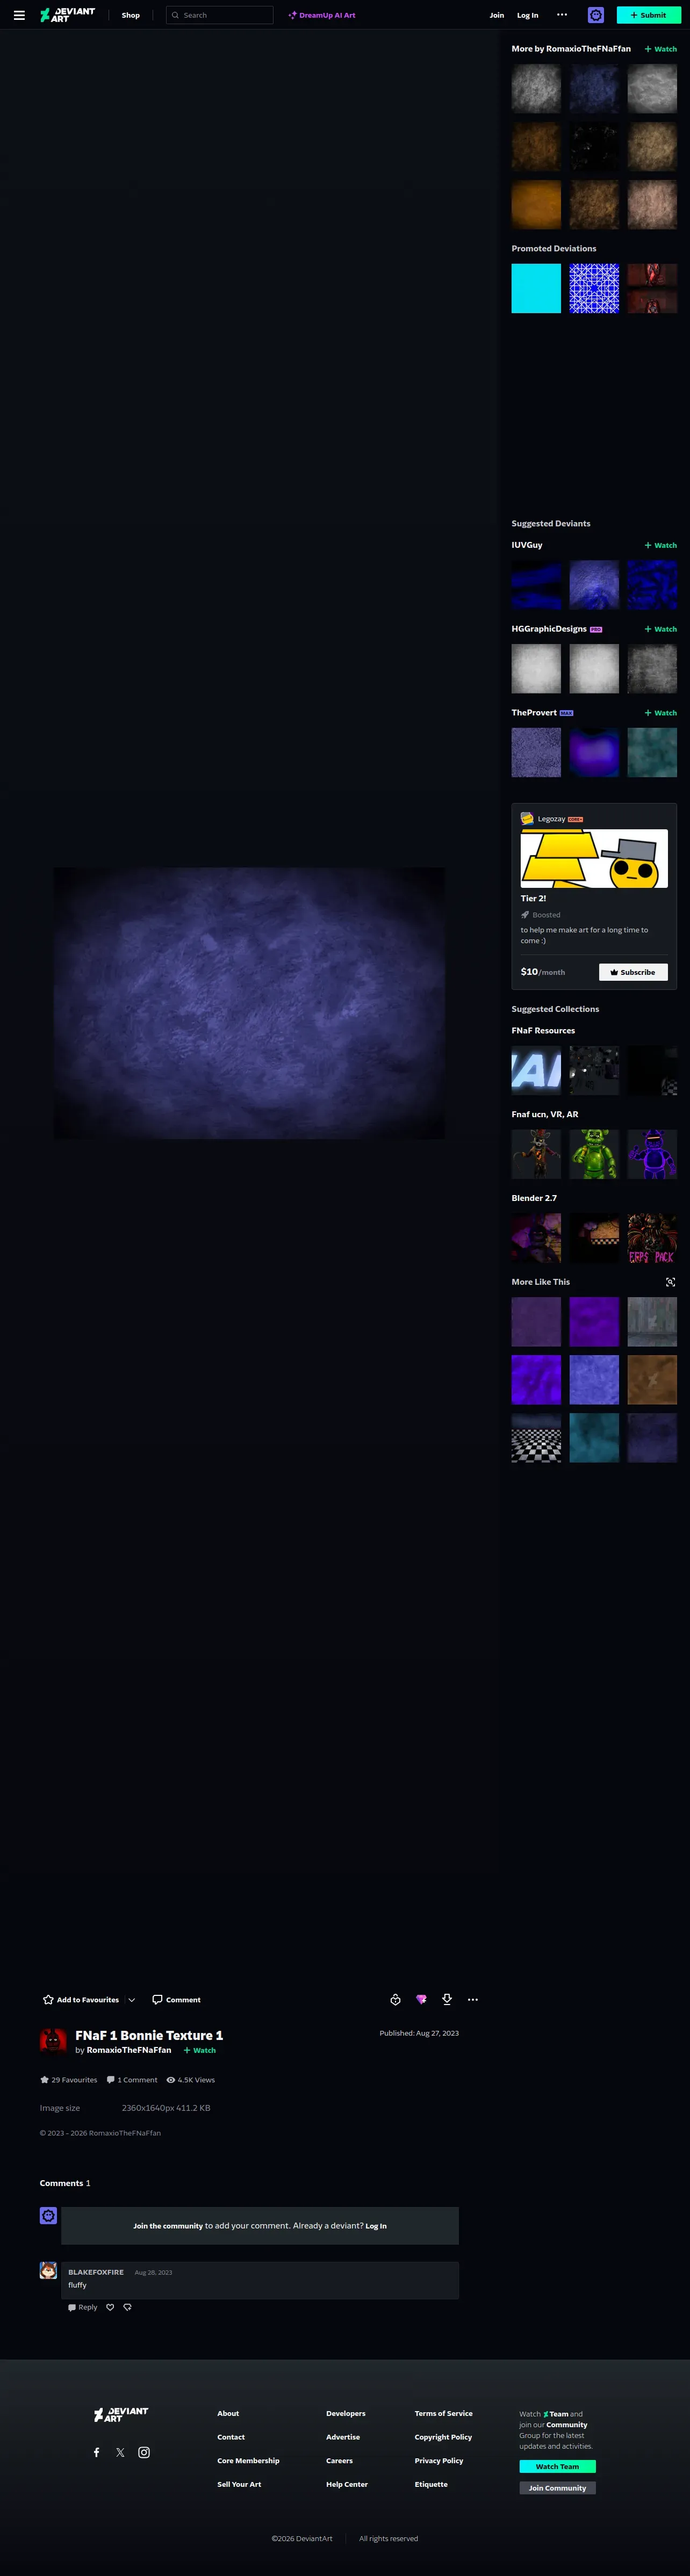Open the TheProvert profile link
The width and height of the screenshot is (690, 2576).
pyautogui.click(x=534, y=713)
